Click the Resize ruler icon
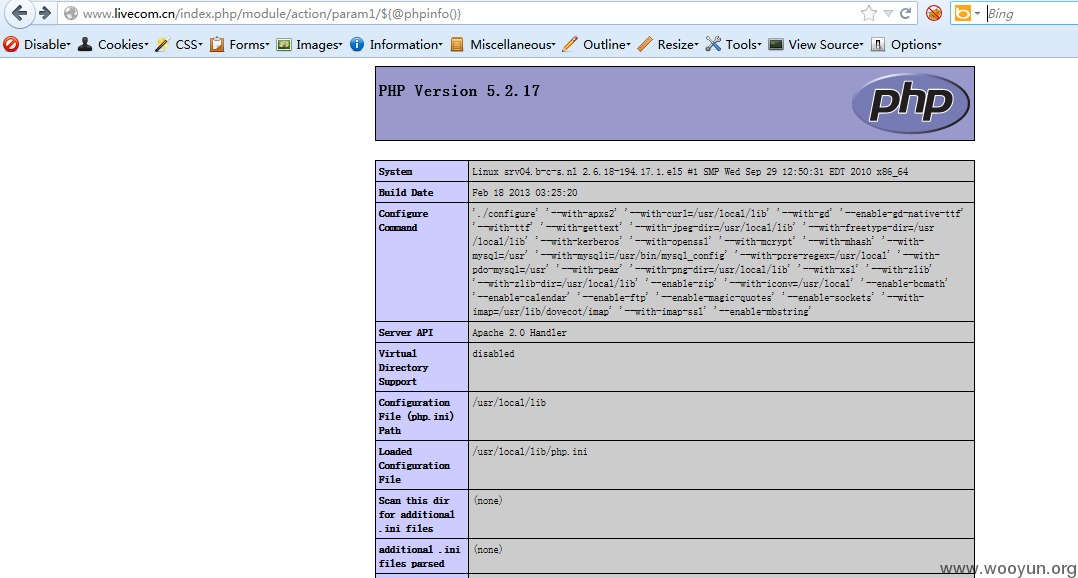1078x578 pixels. pos(645,44)
